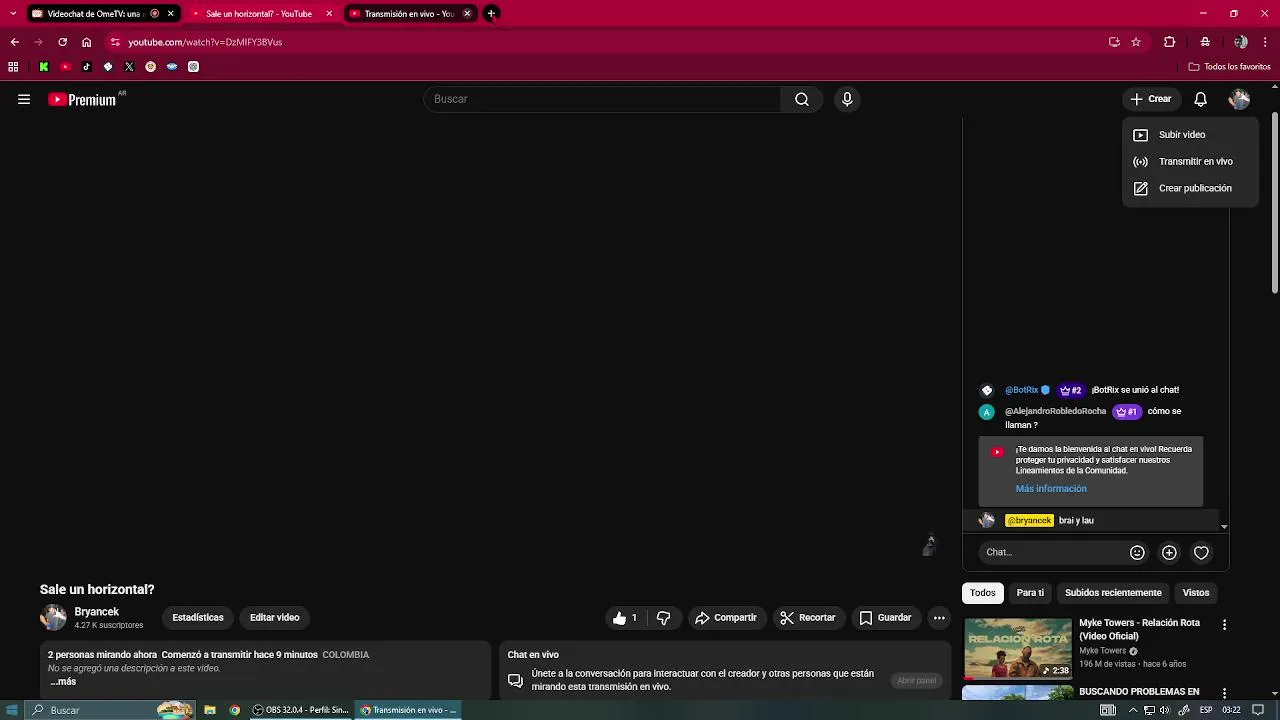The image size is (1280, 720).
Task: Open the taskbar volume control
Action: point(1165,710)
